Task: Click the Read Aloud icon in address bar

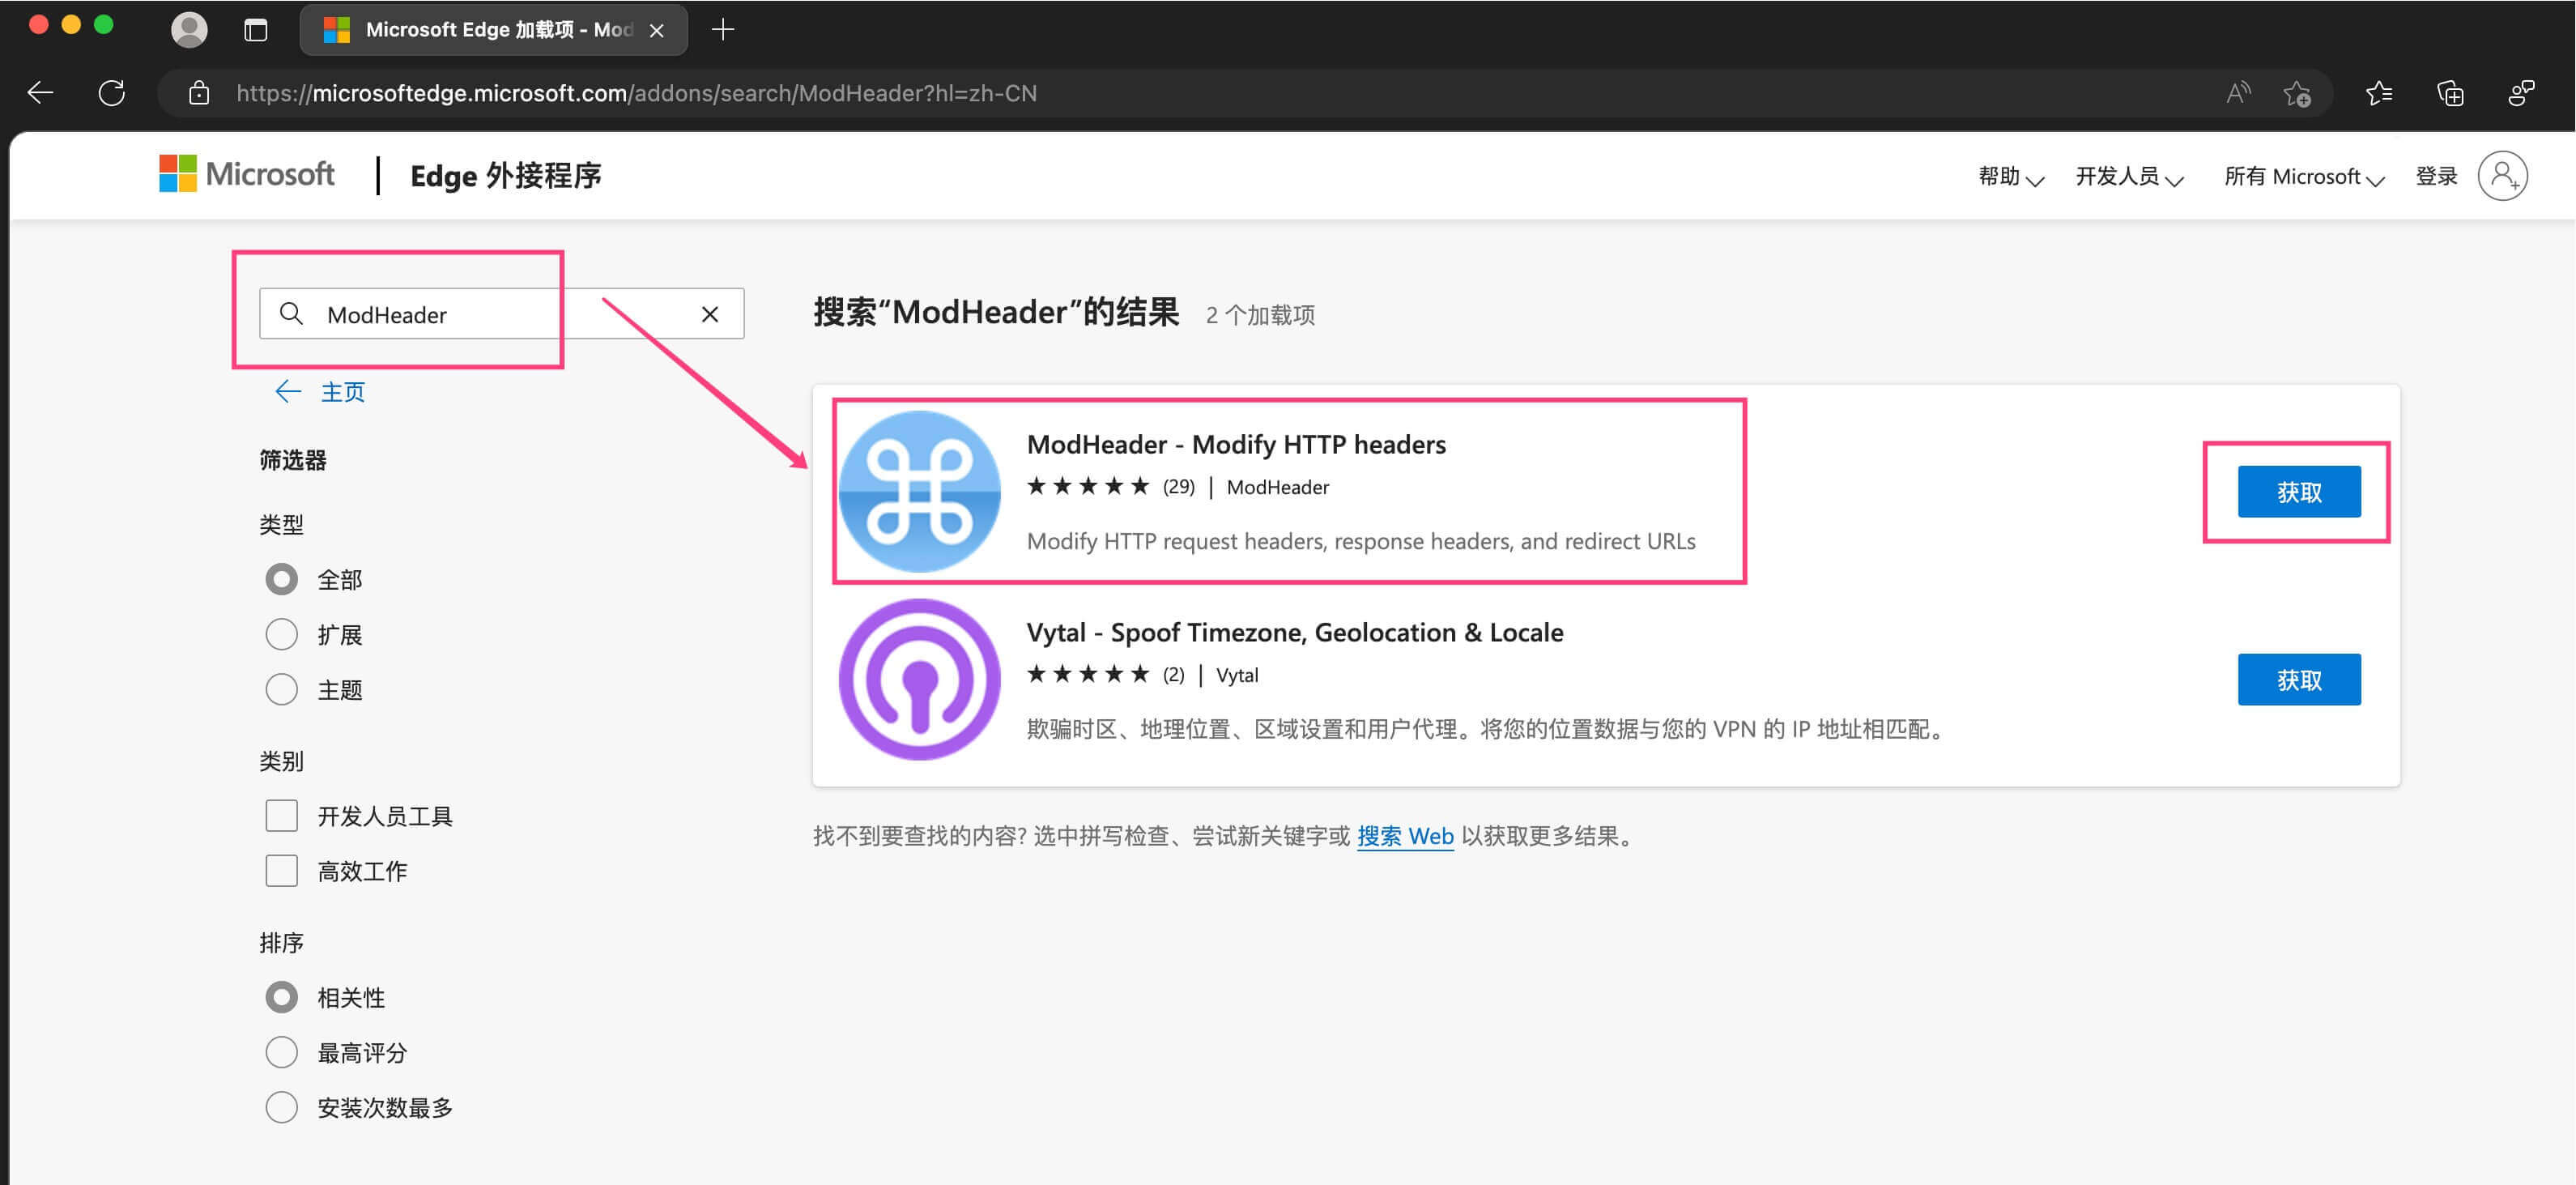Action: [x=2237, y=93]
